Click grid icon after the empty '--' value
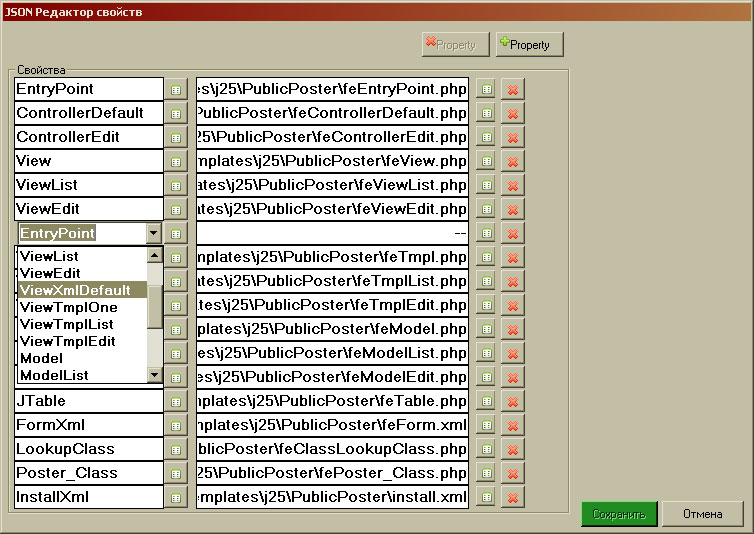Image resolution: width=754 pixels, height=534 pixels. (x=487, y=234)
